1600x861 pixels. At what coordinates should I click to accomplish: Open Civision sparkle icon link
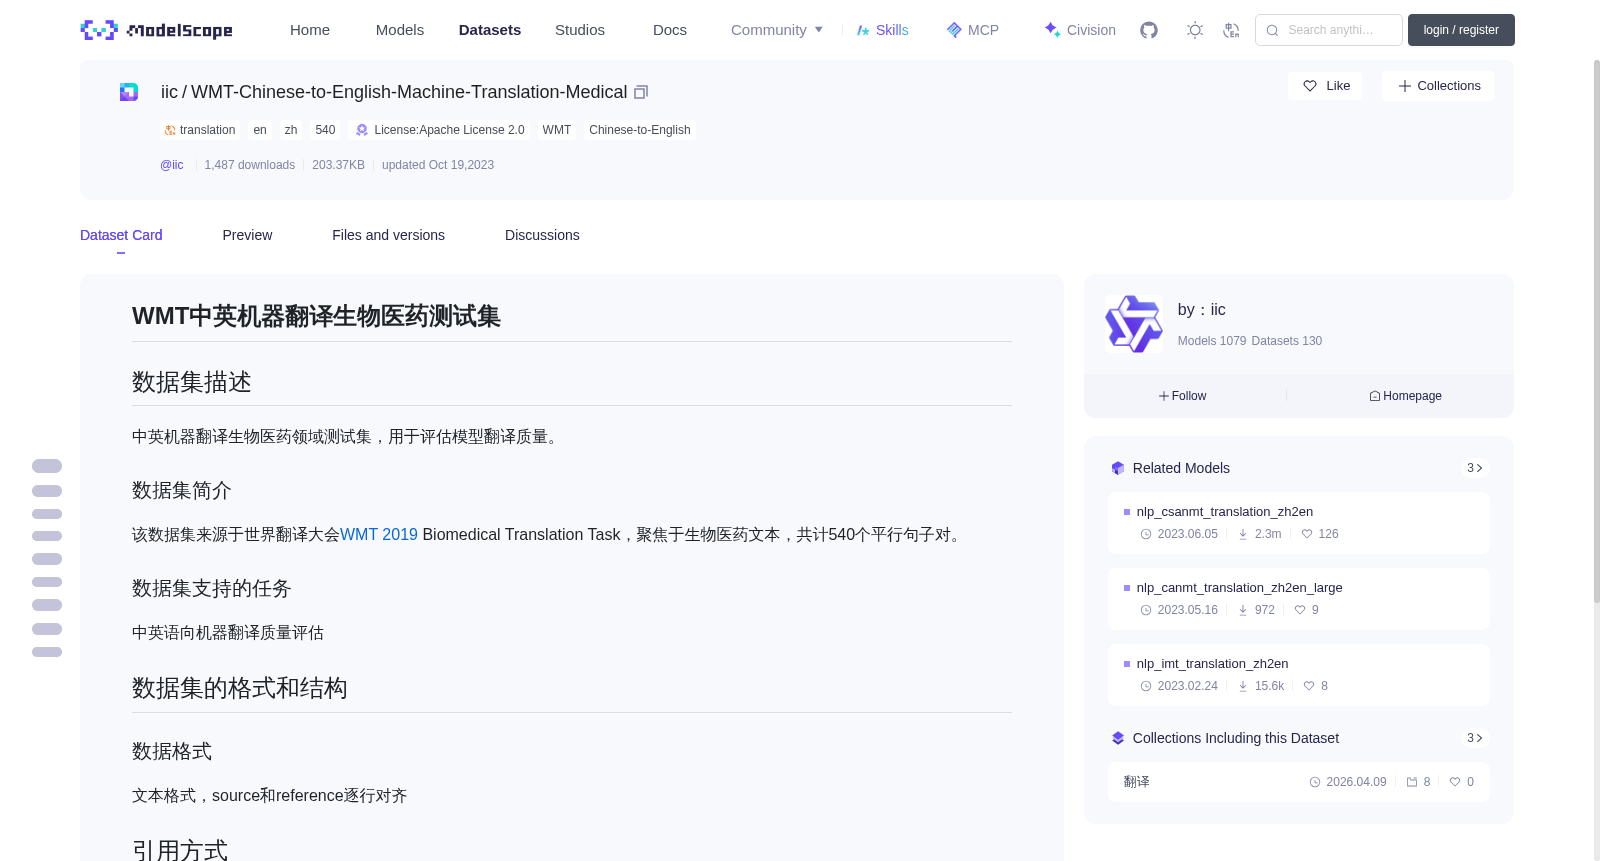click(1052, 30)
